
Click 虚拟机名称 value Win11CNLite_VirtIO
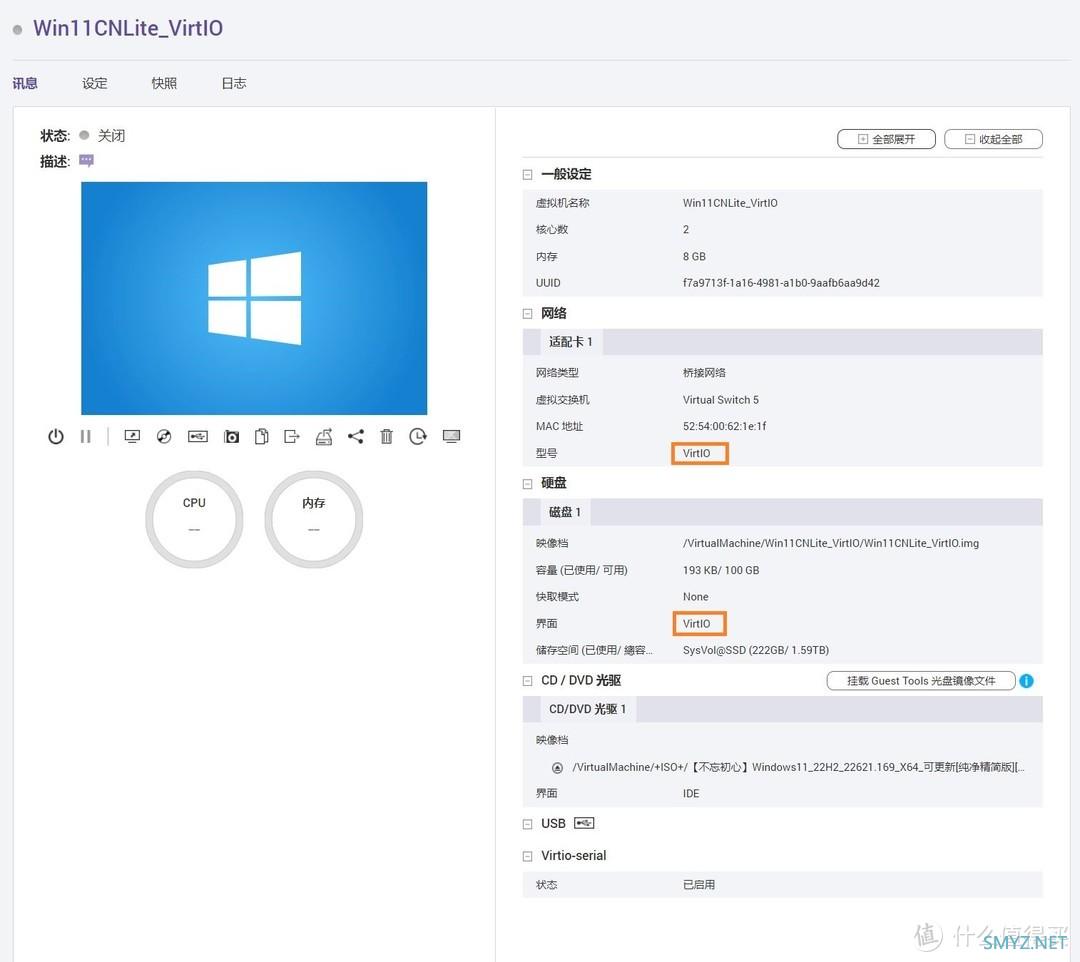point(730,202)
